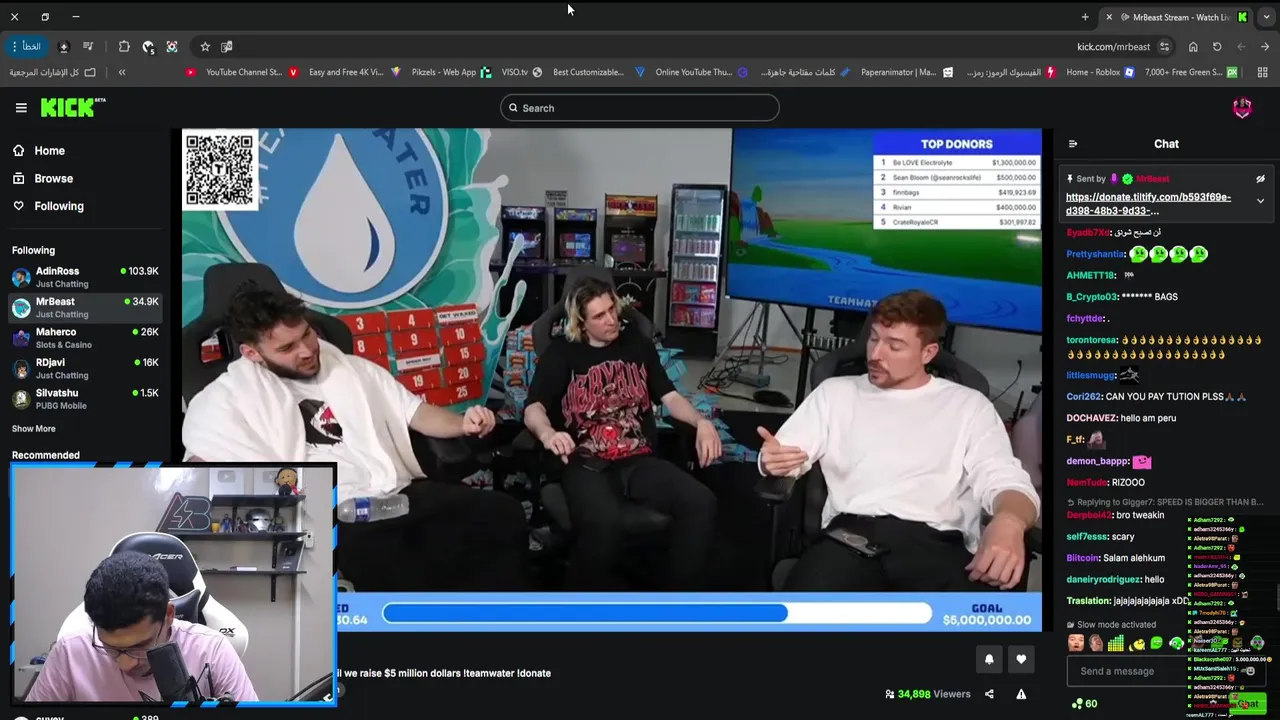Screen dimensions: 1280x720
Task: Click the Following section heading above the AdinRoss channel
Action: coord(33,250)
